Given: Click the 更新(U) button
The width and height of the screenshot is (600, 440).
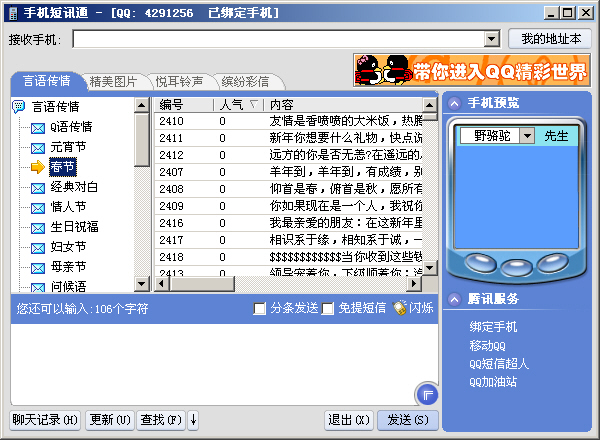Looking at the screenshot, I should 110,420.
